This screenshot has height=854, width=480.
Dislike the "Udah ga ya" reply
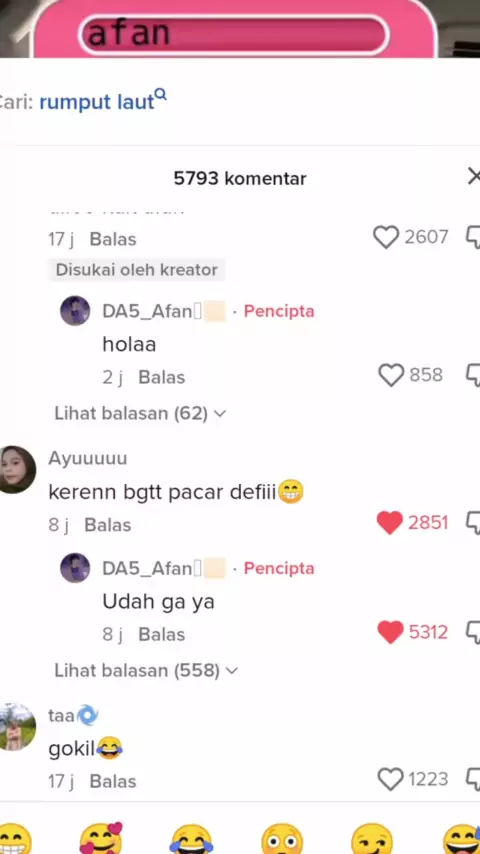(x=473, y=633)
